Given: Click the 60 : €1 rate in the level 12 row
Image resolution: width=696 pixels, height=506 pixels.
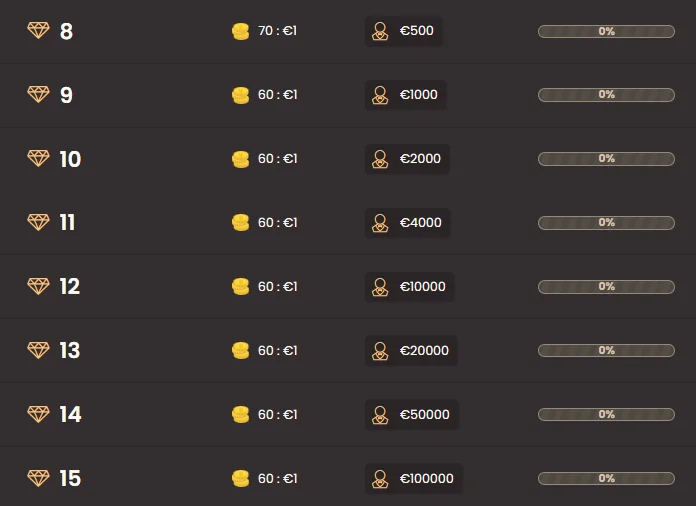Looking at the screenshot, I should click(277, 287).
